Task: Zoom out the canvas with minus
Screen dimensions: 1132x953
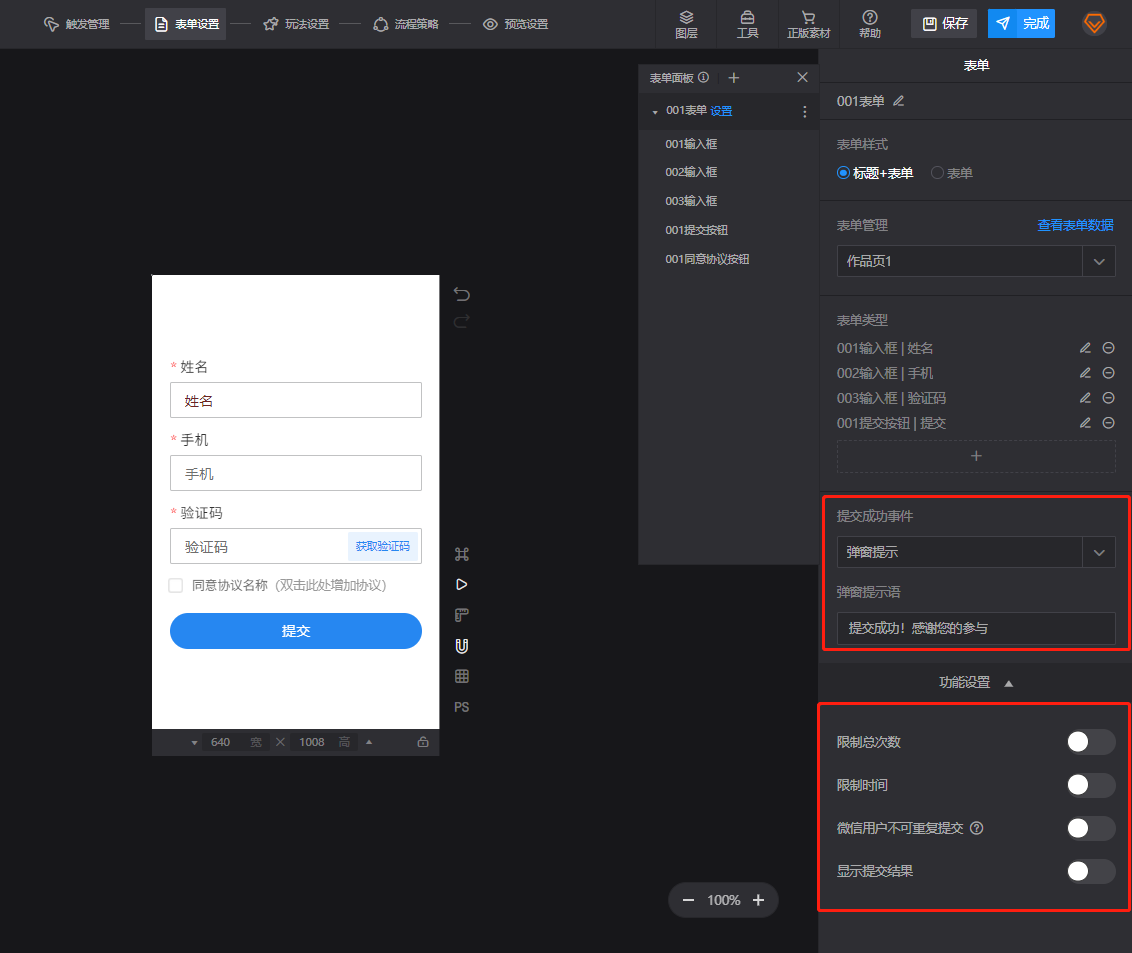Action: pyautogui.click(x=688, y=900)
